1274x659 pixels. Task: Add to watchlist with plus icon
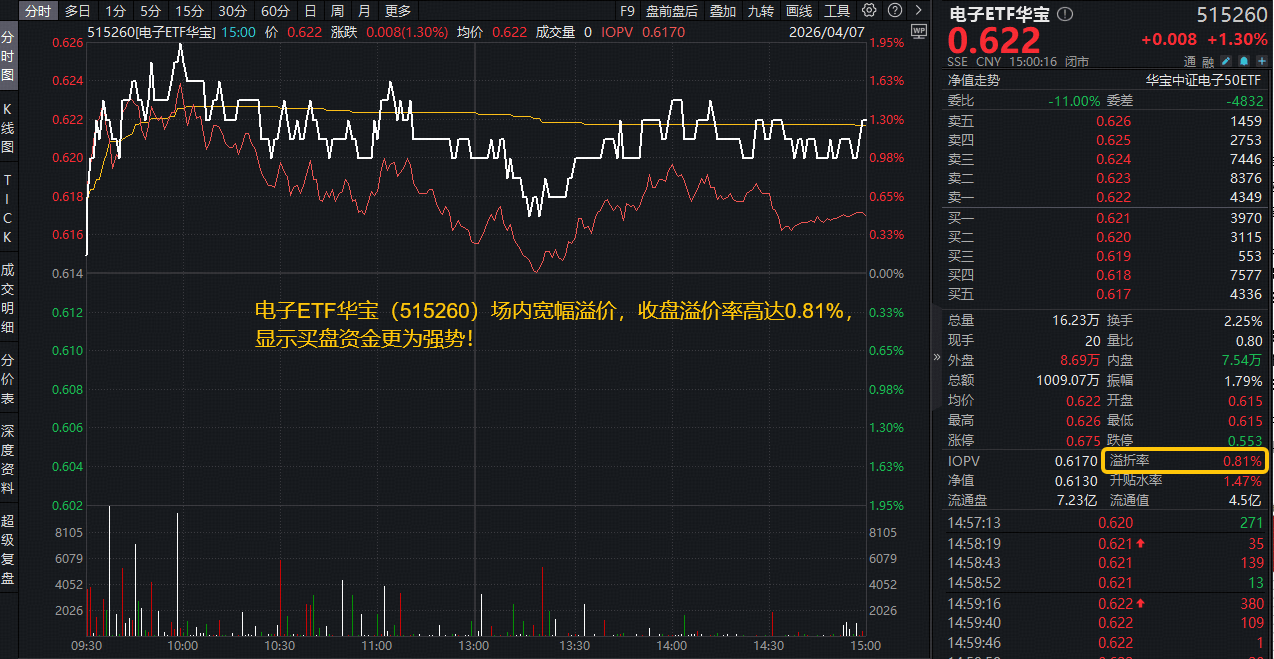click(1261, 62)
